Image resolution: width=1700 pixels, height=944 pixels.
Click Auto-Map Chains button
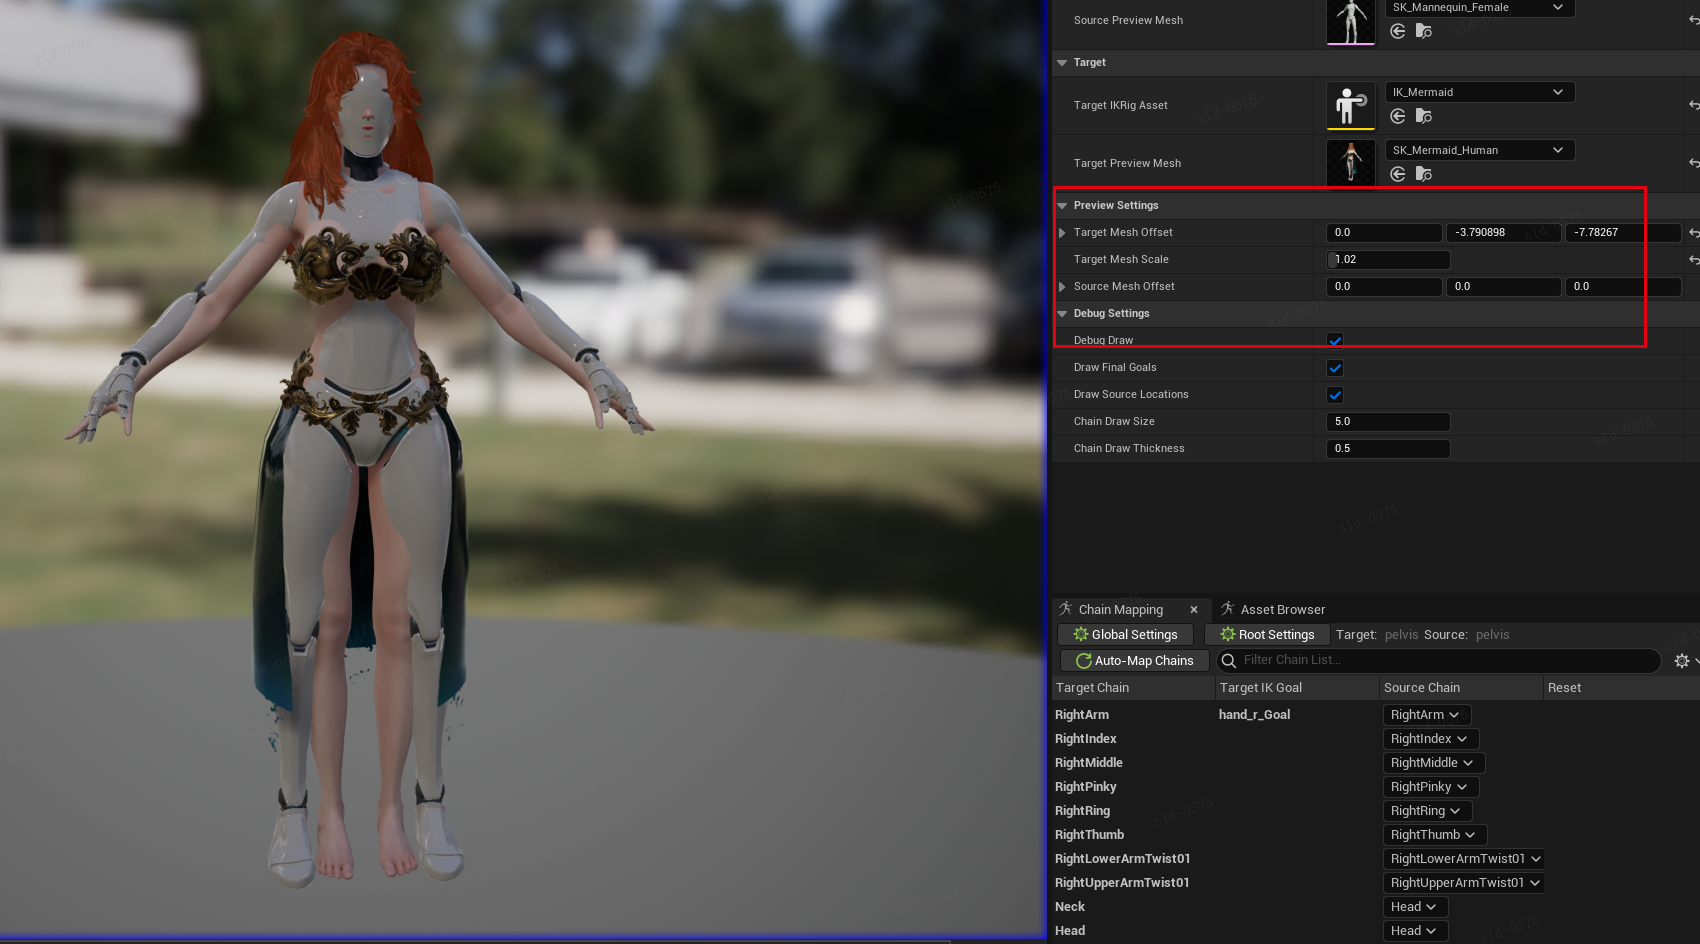click(x=1135, y=660)
